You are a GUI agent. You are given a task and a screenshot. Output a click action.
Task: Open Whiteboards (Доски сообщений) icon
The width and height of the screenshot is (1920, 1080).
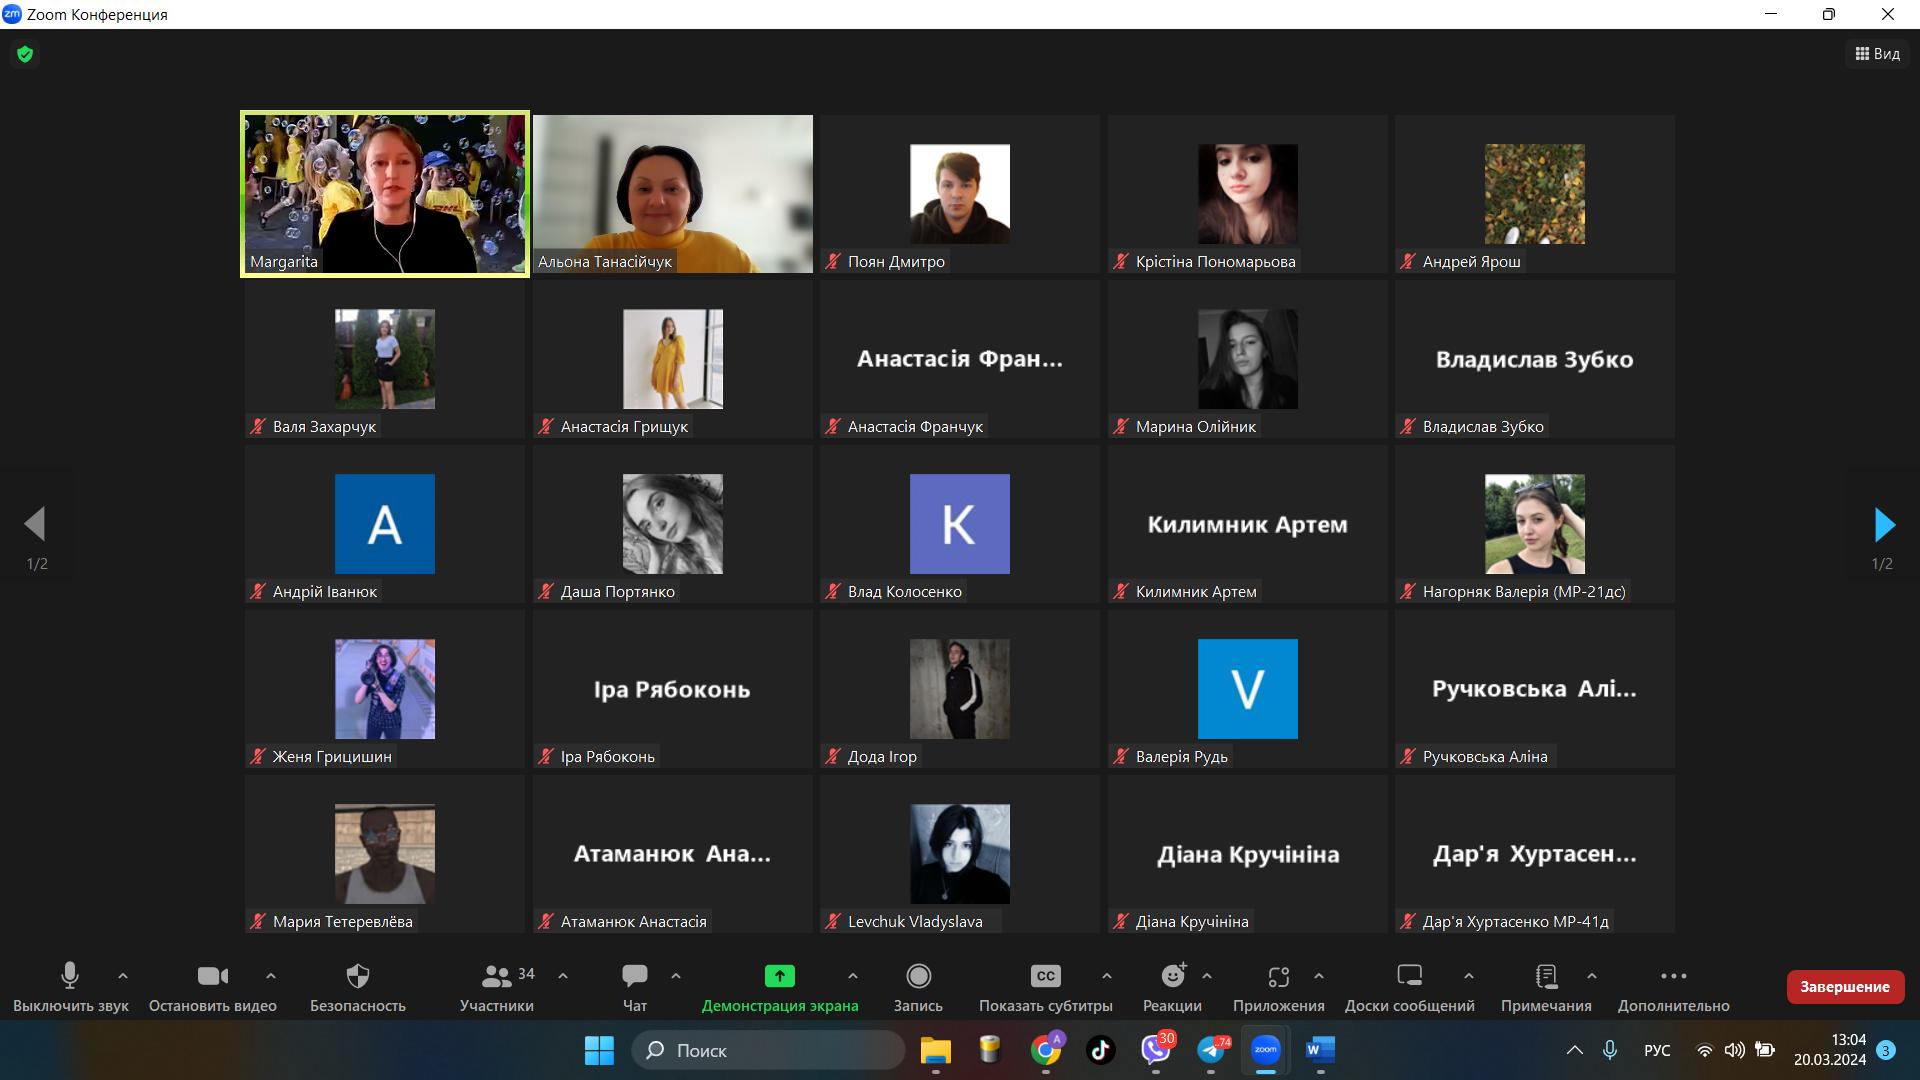point(1409,976)
